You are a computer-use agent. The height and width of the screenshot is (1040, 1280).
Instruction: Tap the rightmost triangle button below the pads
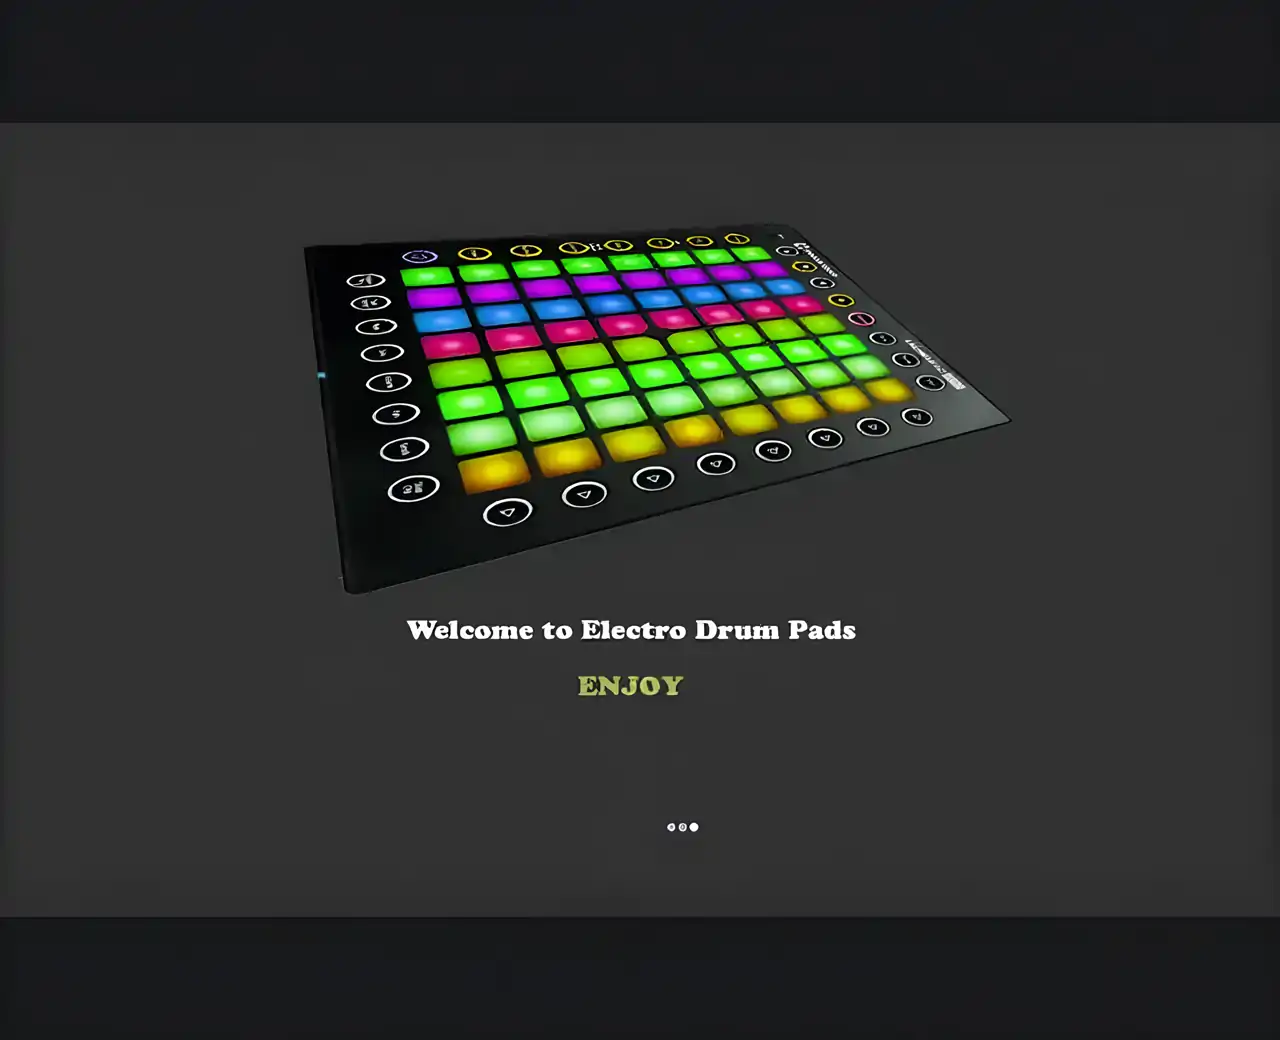tap(917, 417)
